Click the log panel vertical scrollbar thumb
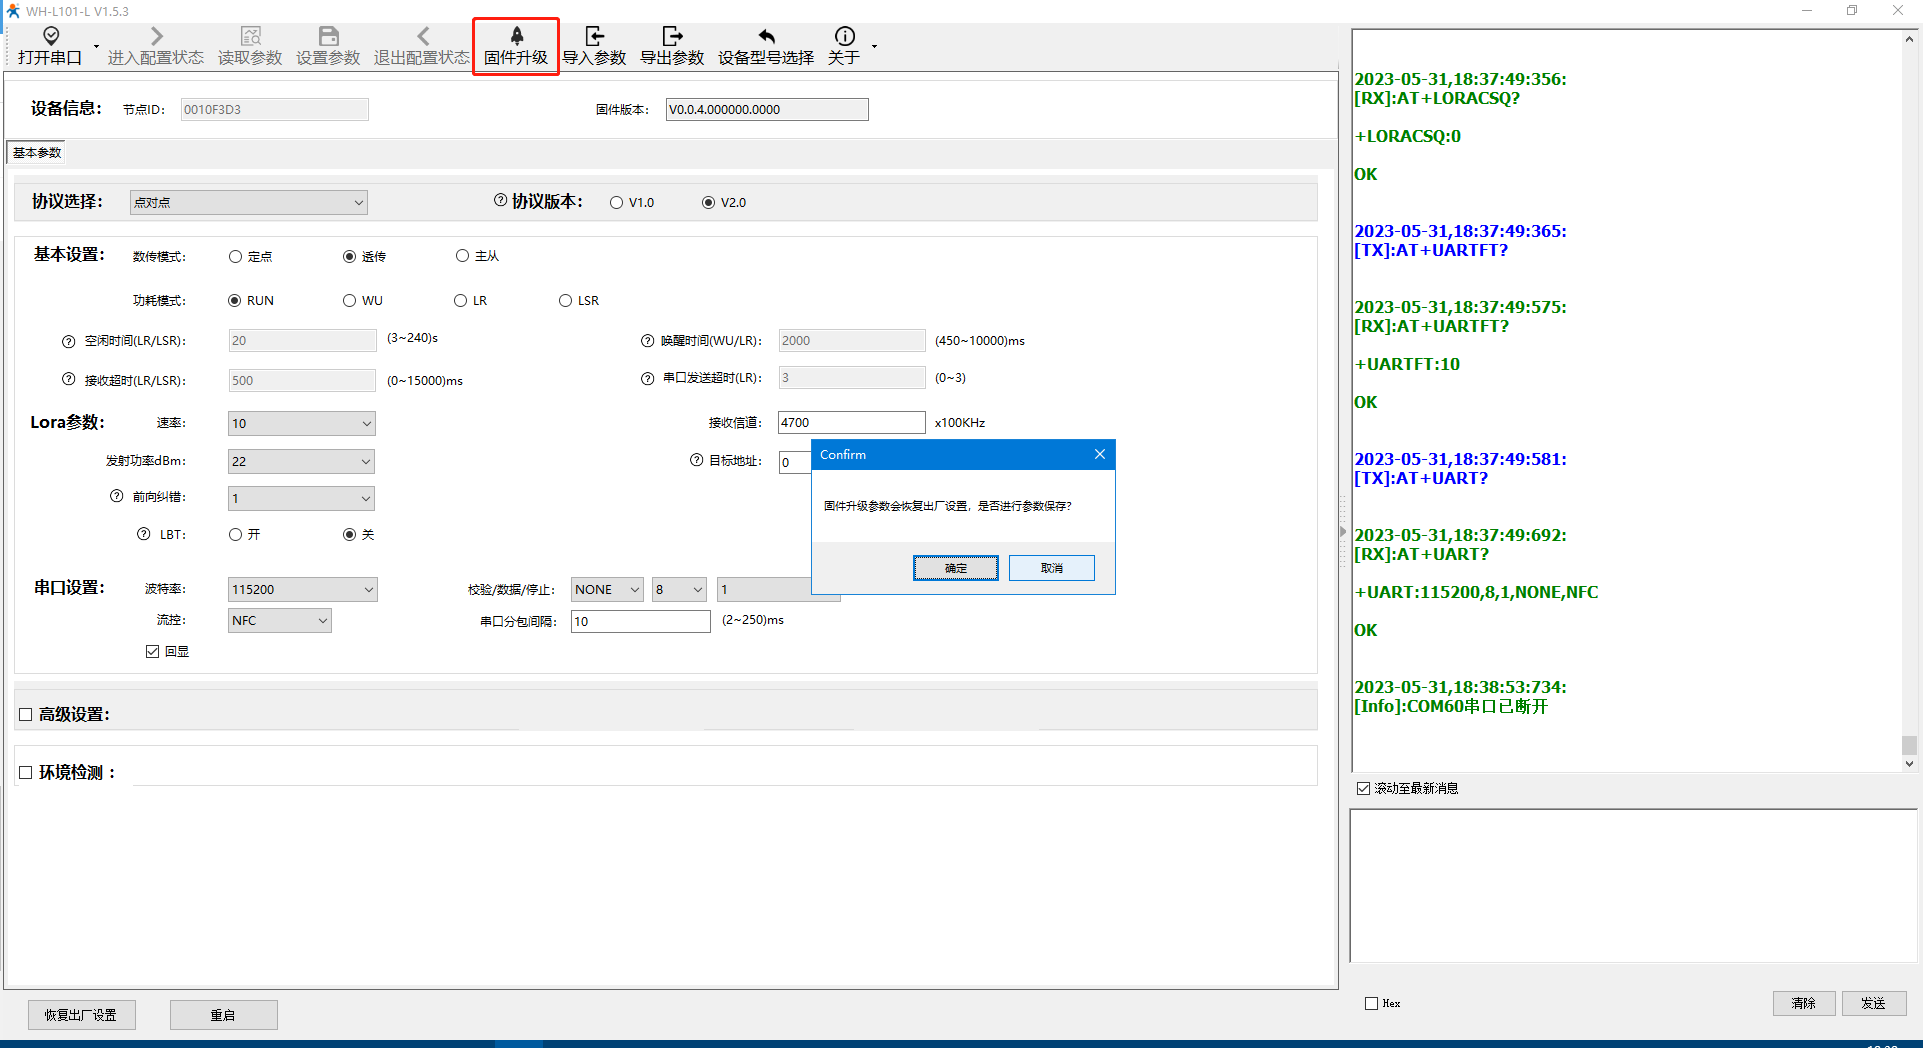The width and height of the screenshot is (1923, 1048). point(1909,745)
